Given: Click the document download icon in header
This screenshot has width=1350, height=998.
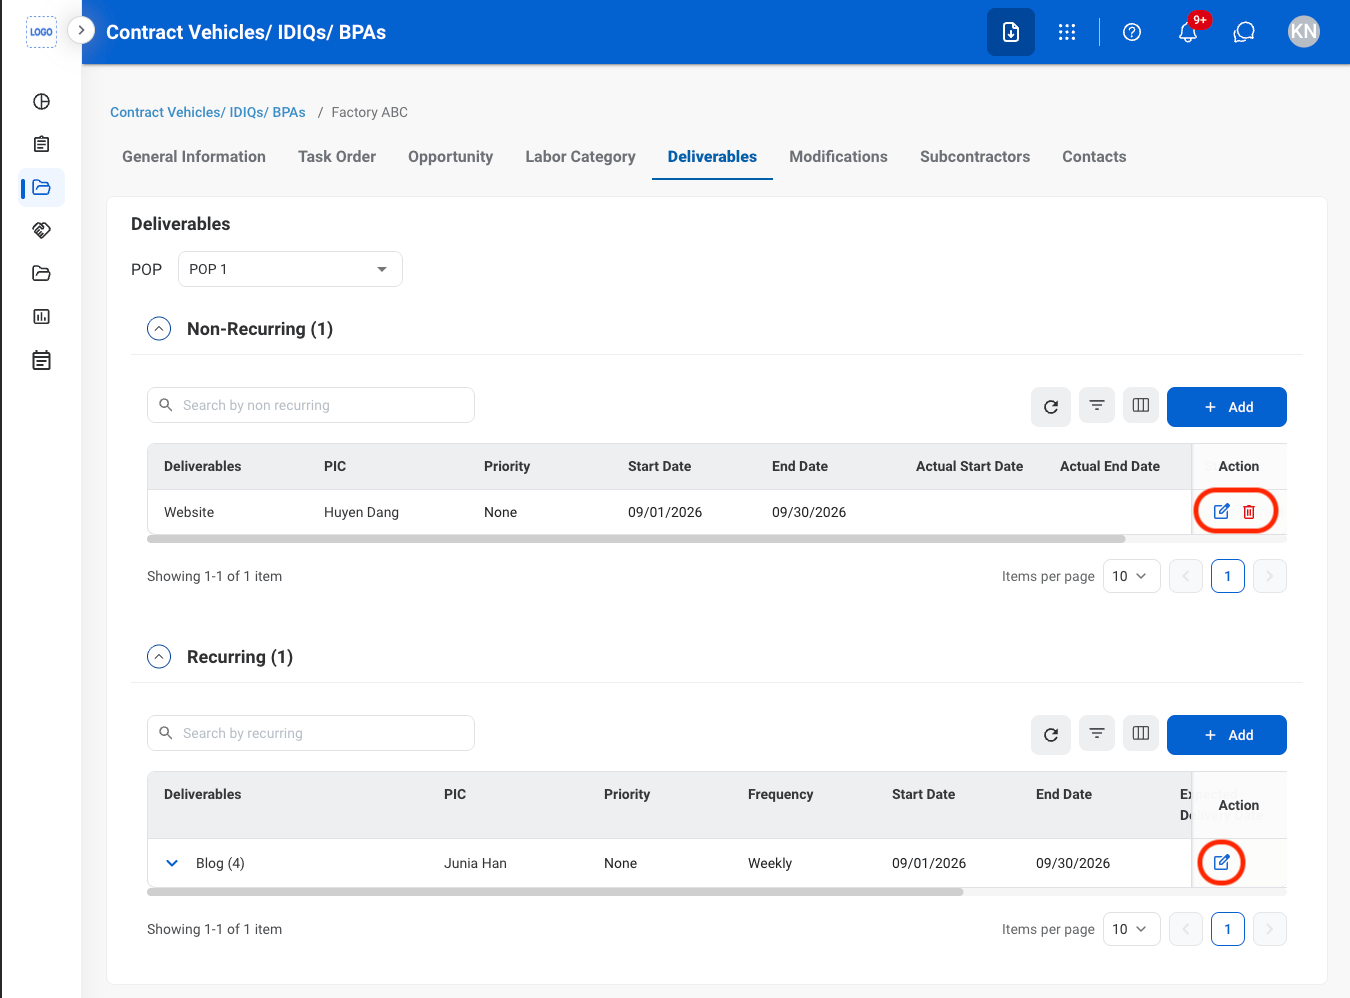Looking at the screenshot, I should 1011,32.
